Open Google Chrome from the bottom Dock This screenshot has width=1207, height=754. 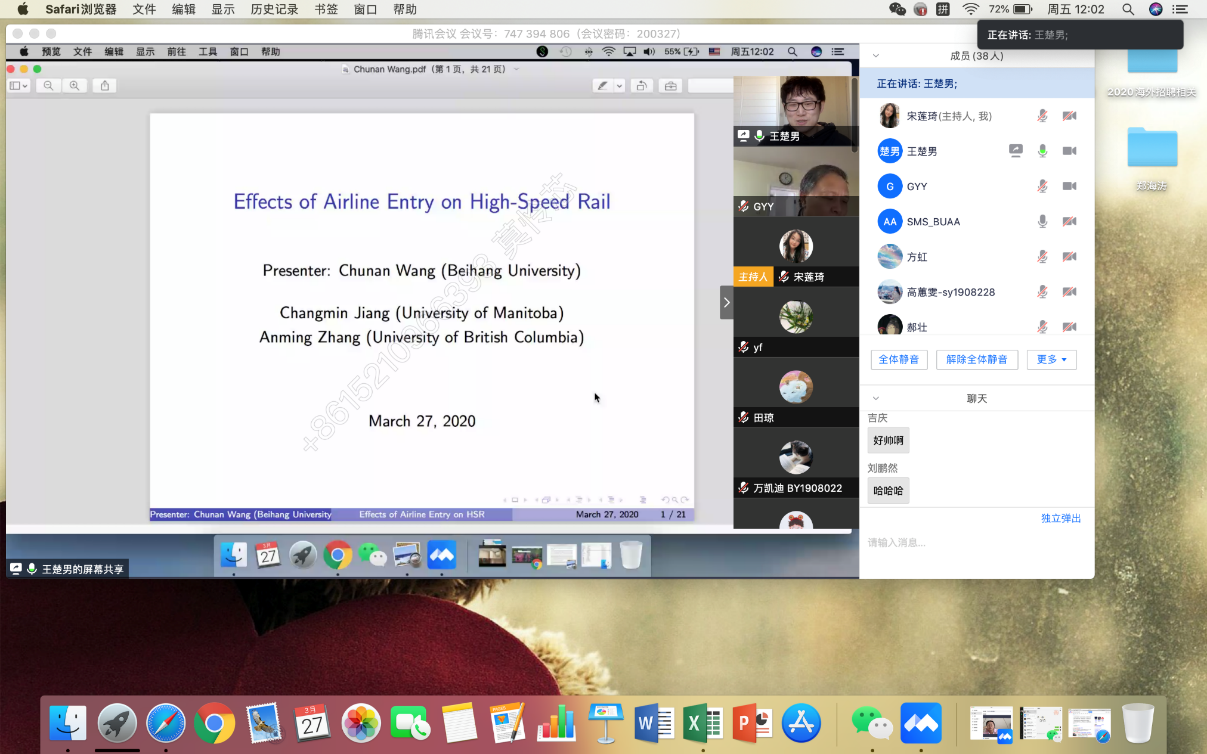pos(214,722)
